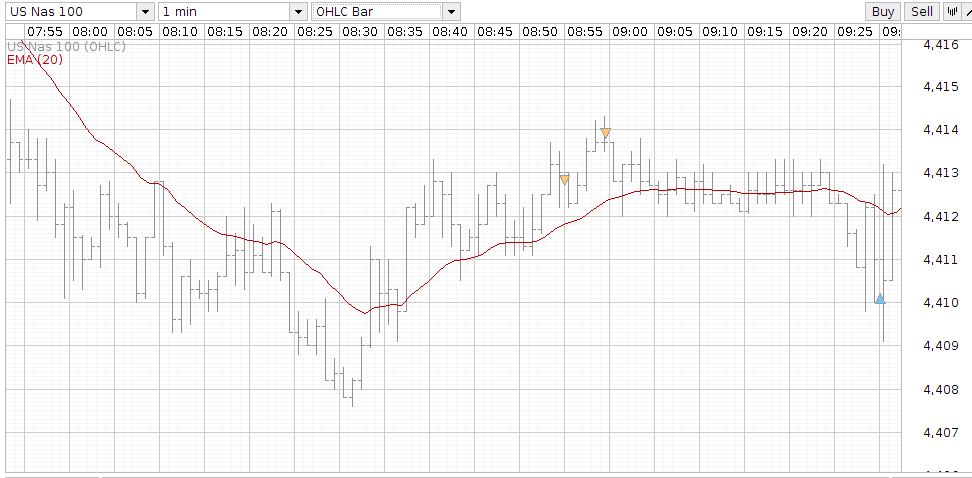The width and height of the screenshot is (972, 478).
Task: Select the orange sell marker near 08:58
Action: [x=606, y=133]
